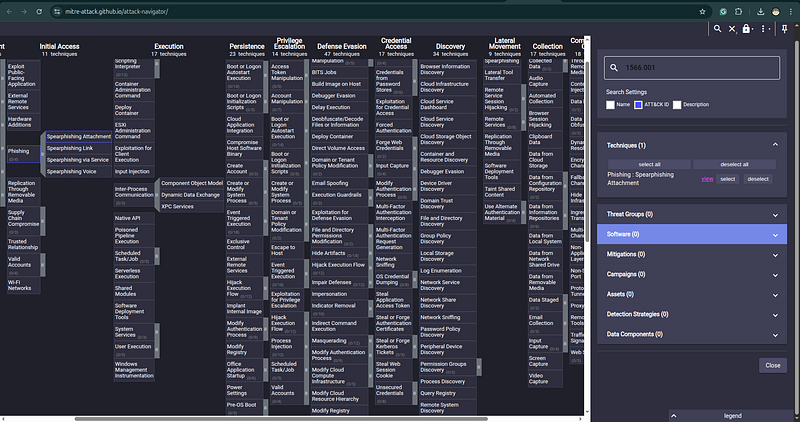Select the Initial Access tactic header

[x=60, y=46]
